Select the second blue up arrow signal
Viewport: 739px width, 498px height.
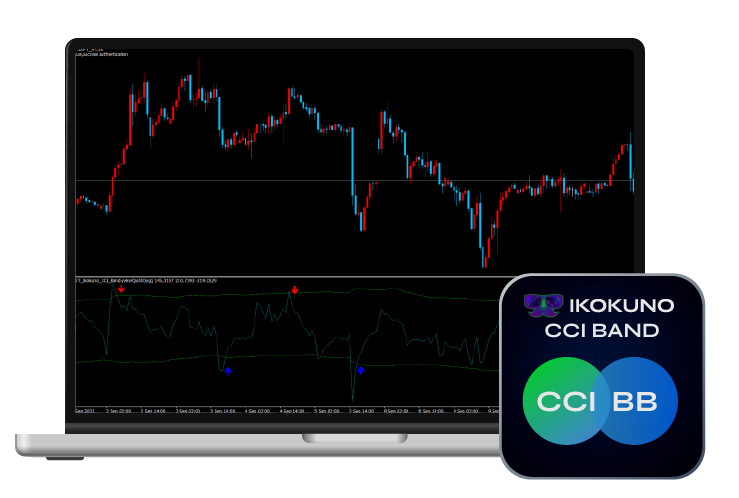point(361,371)
